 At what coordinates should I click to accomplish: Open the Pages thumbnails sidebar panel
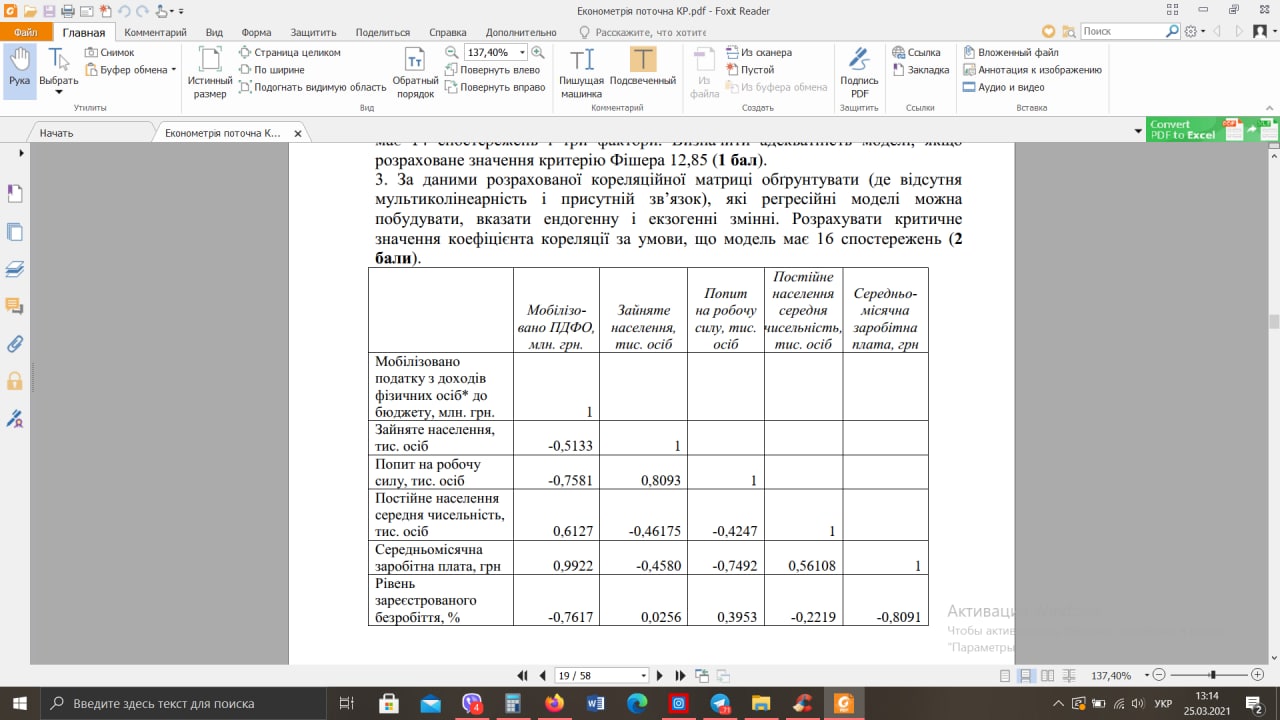coord(14,194)
